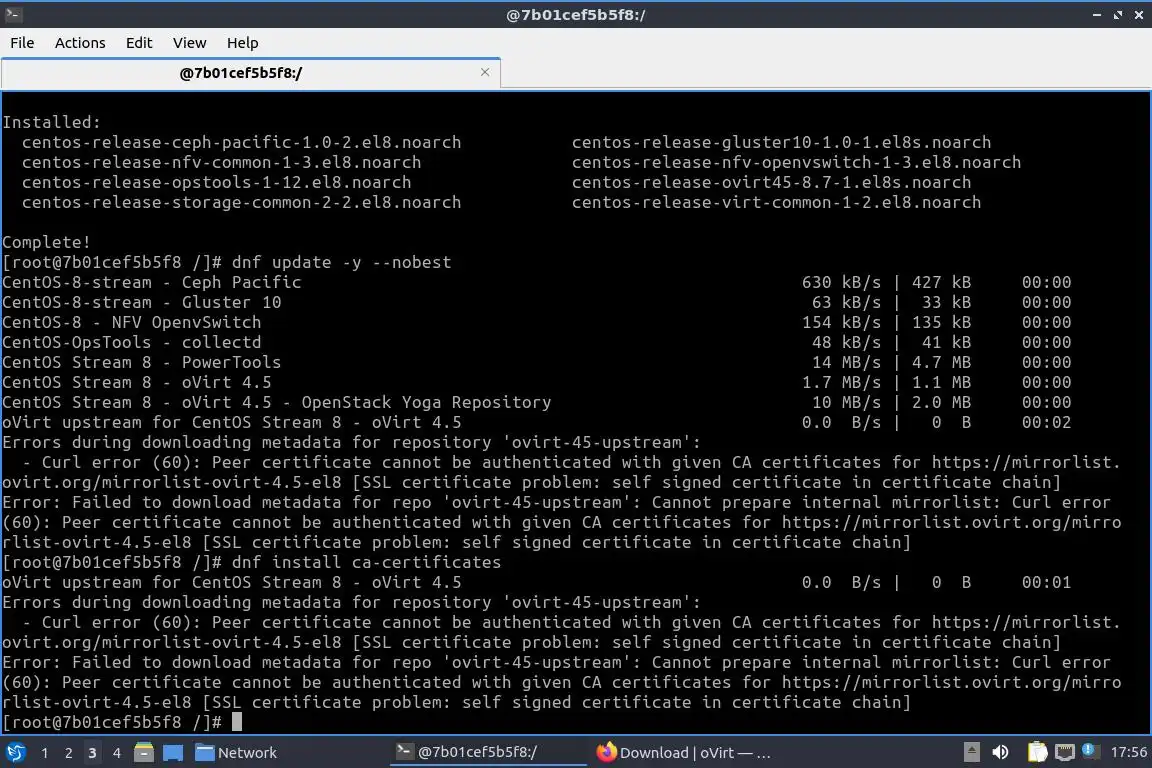Viewport: 1152px width, 768px height.
Task: Click the 'dnf install ca-certificates' command text
Action: pyautogui.click(x=367, y=562)
